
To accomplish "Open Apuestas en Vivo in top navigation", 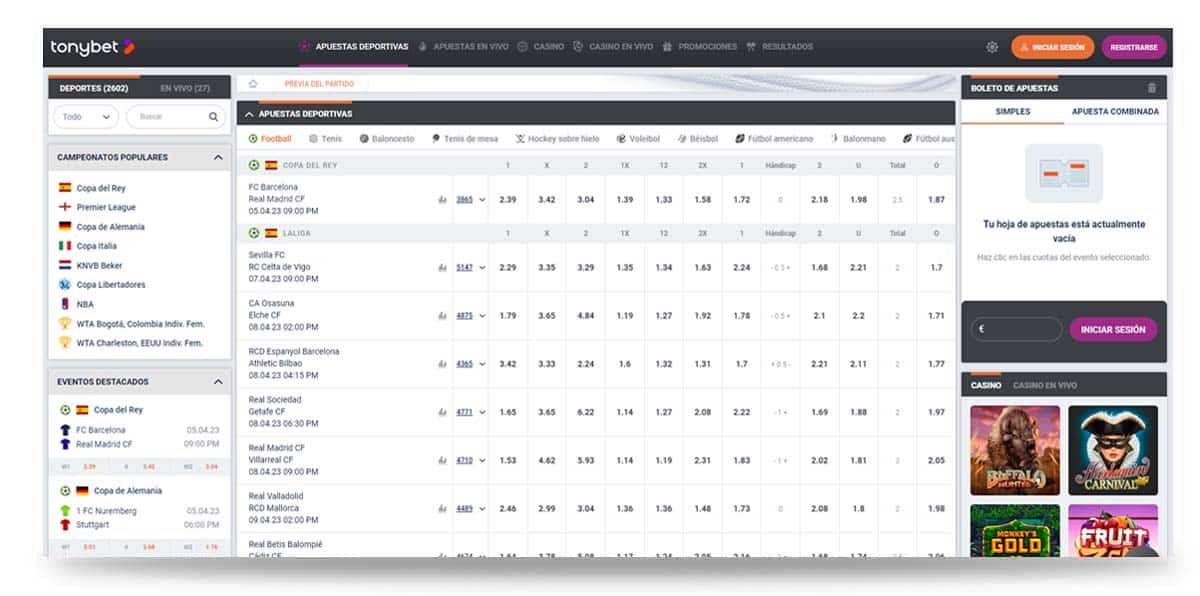I will pos(463,47).
